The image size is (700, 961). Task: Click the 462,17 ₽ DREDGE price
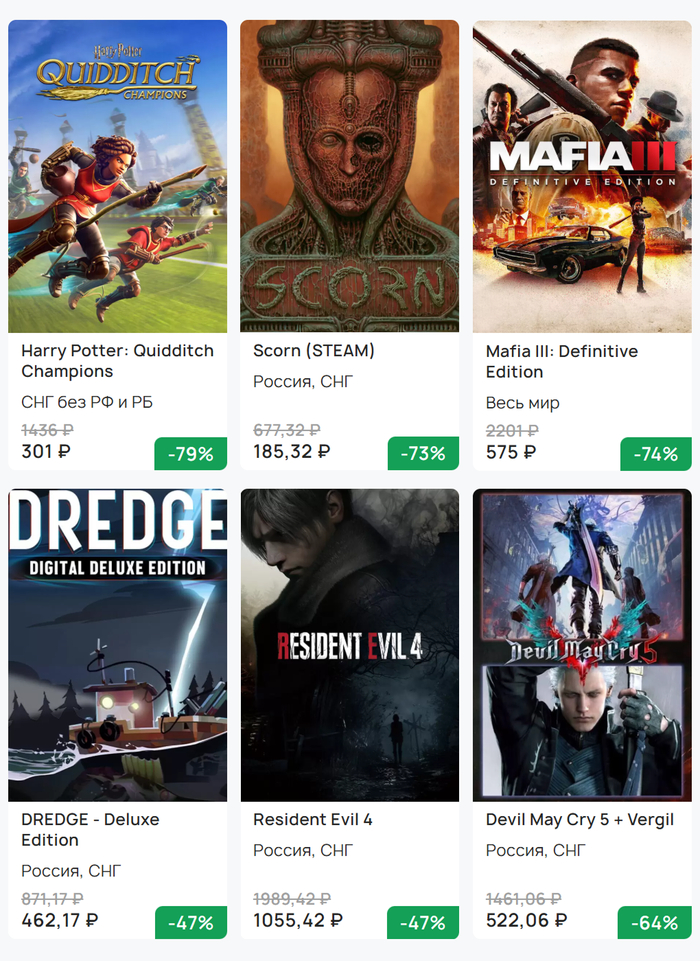click(60, 920)
